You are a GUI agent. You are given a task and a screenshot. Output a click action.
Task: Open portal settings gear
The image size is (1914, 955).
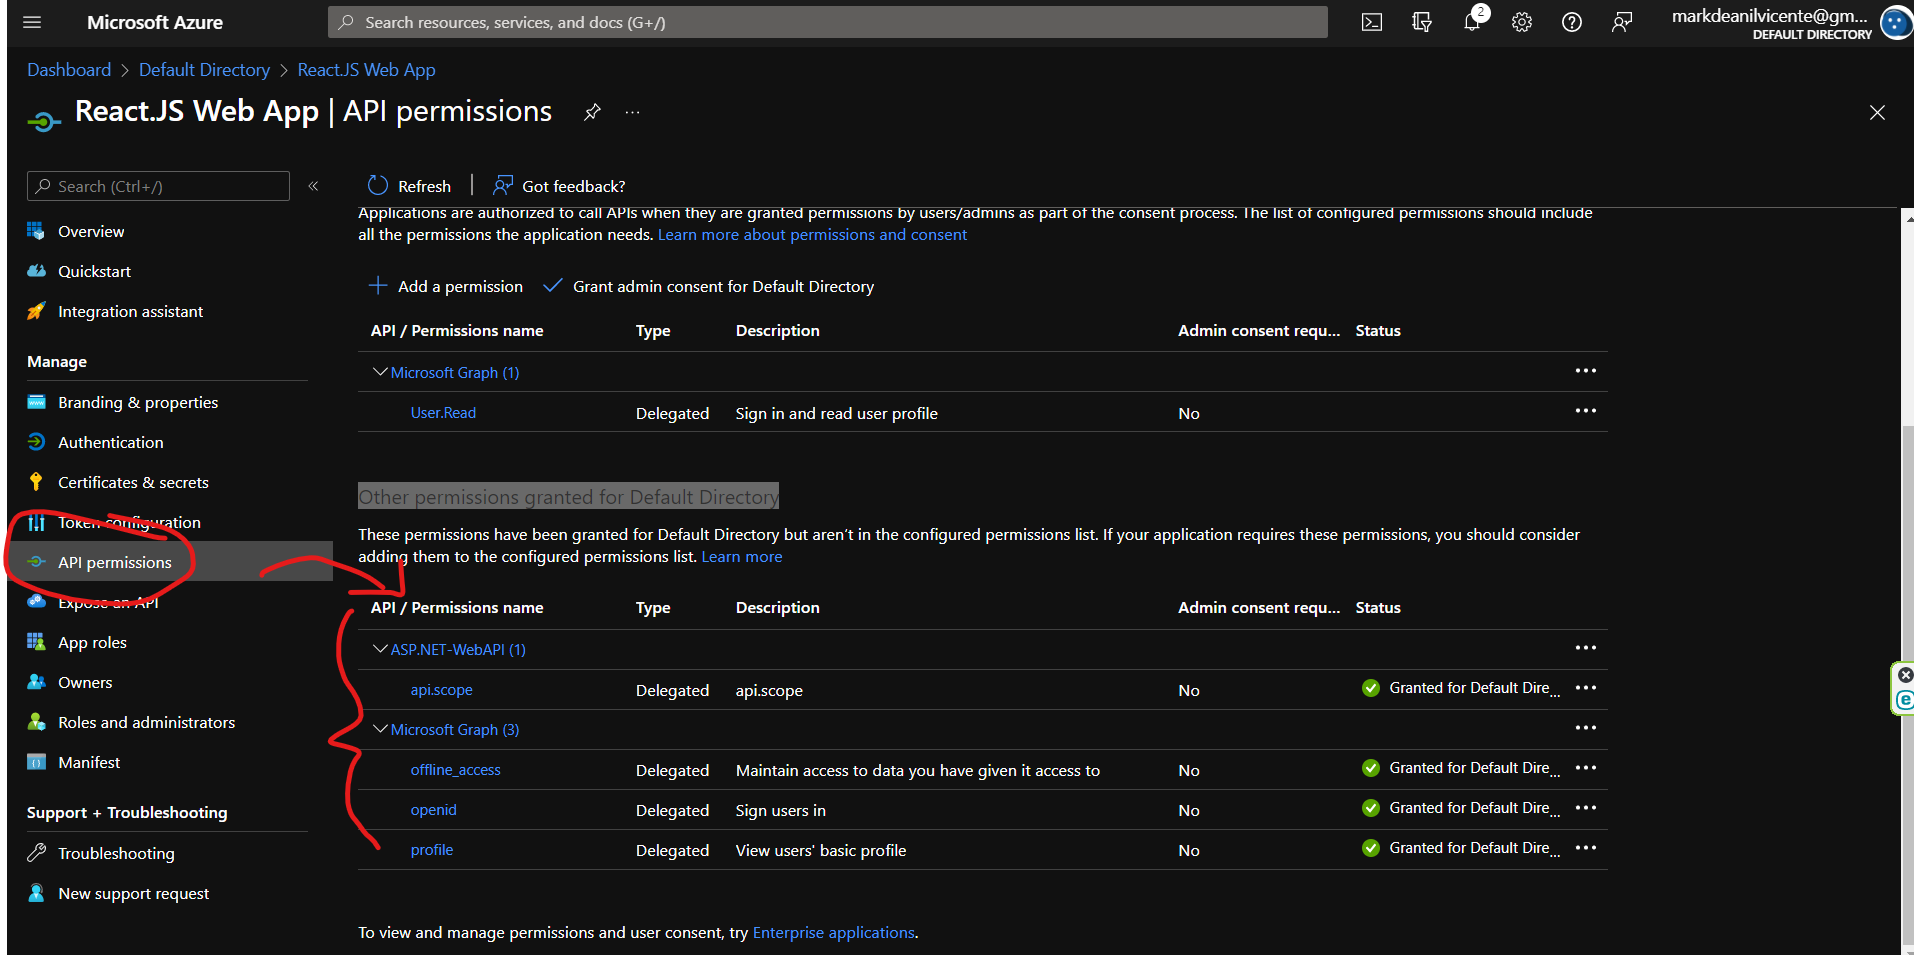click(x=1522, y=22)
